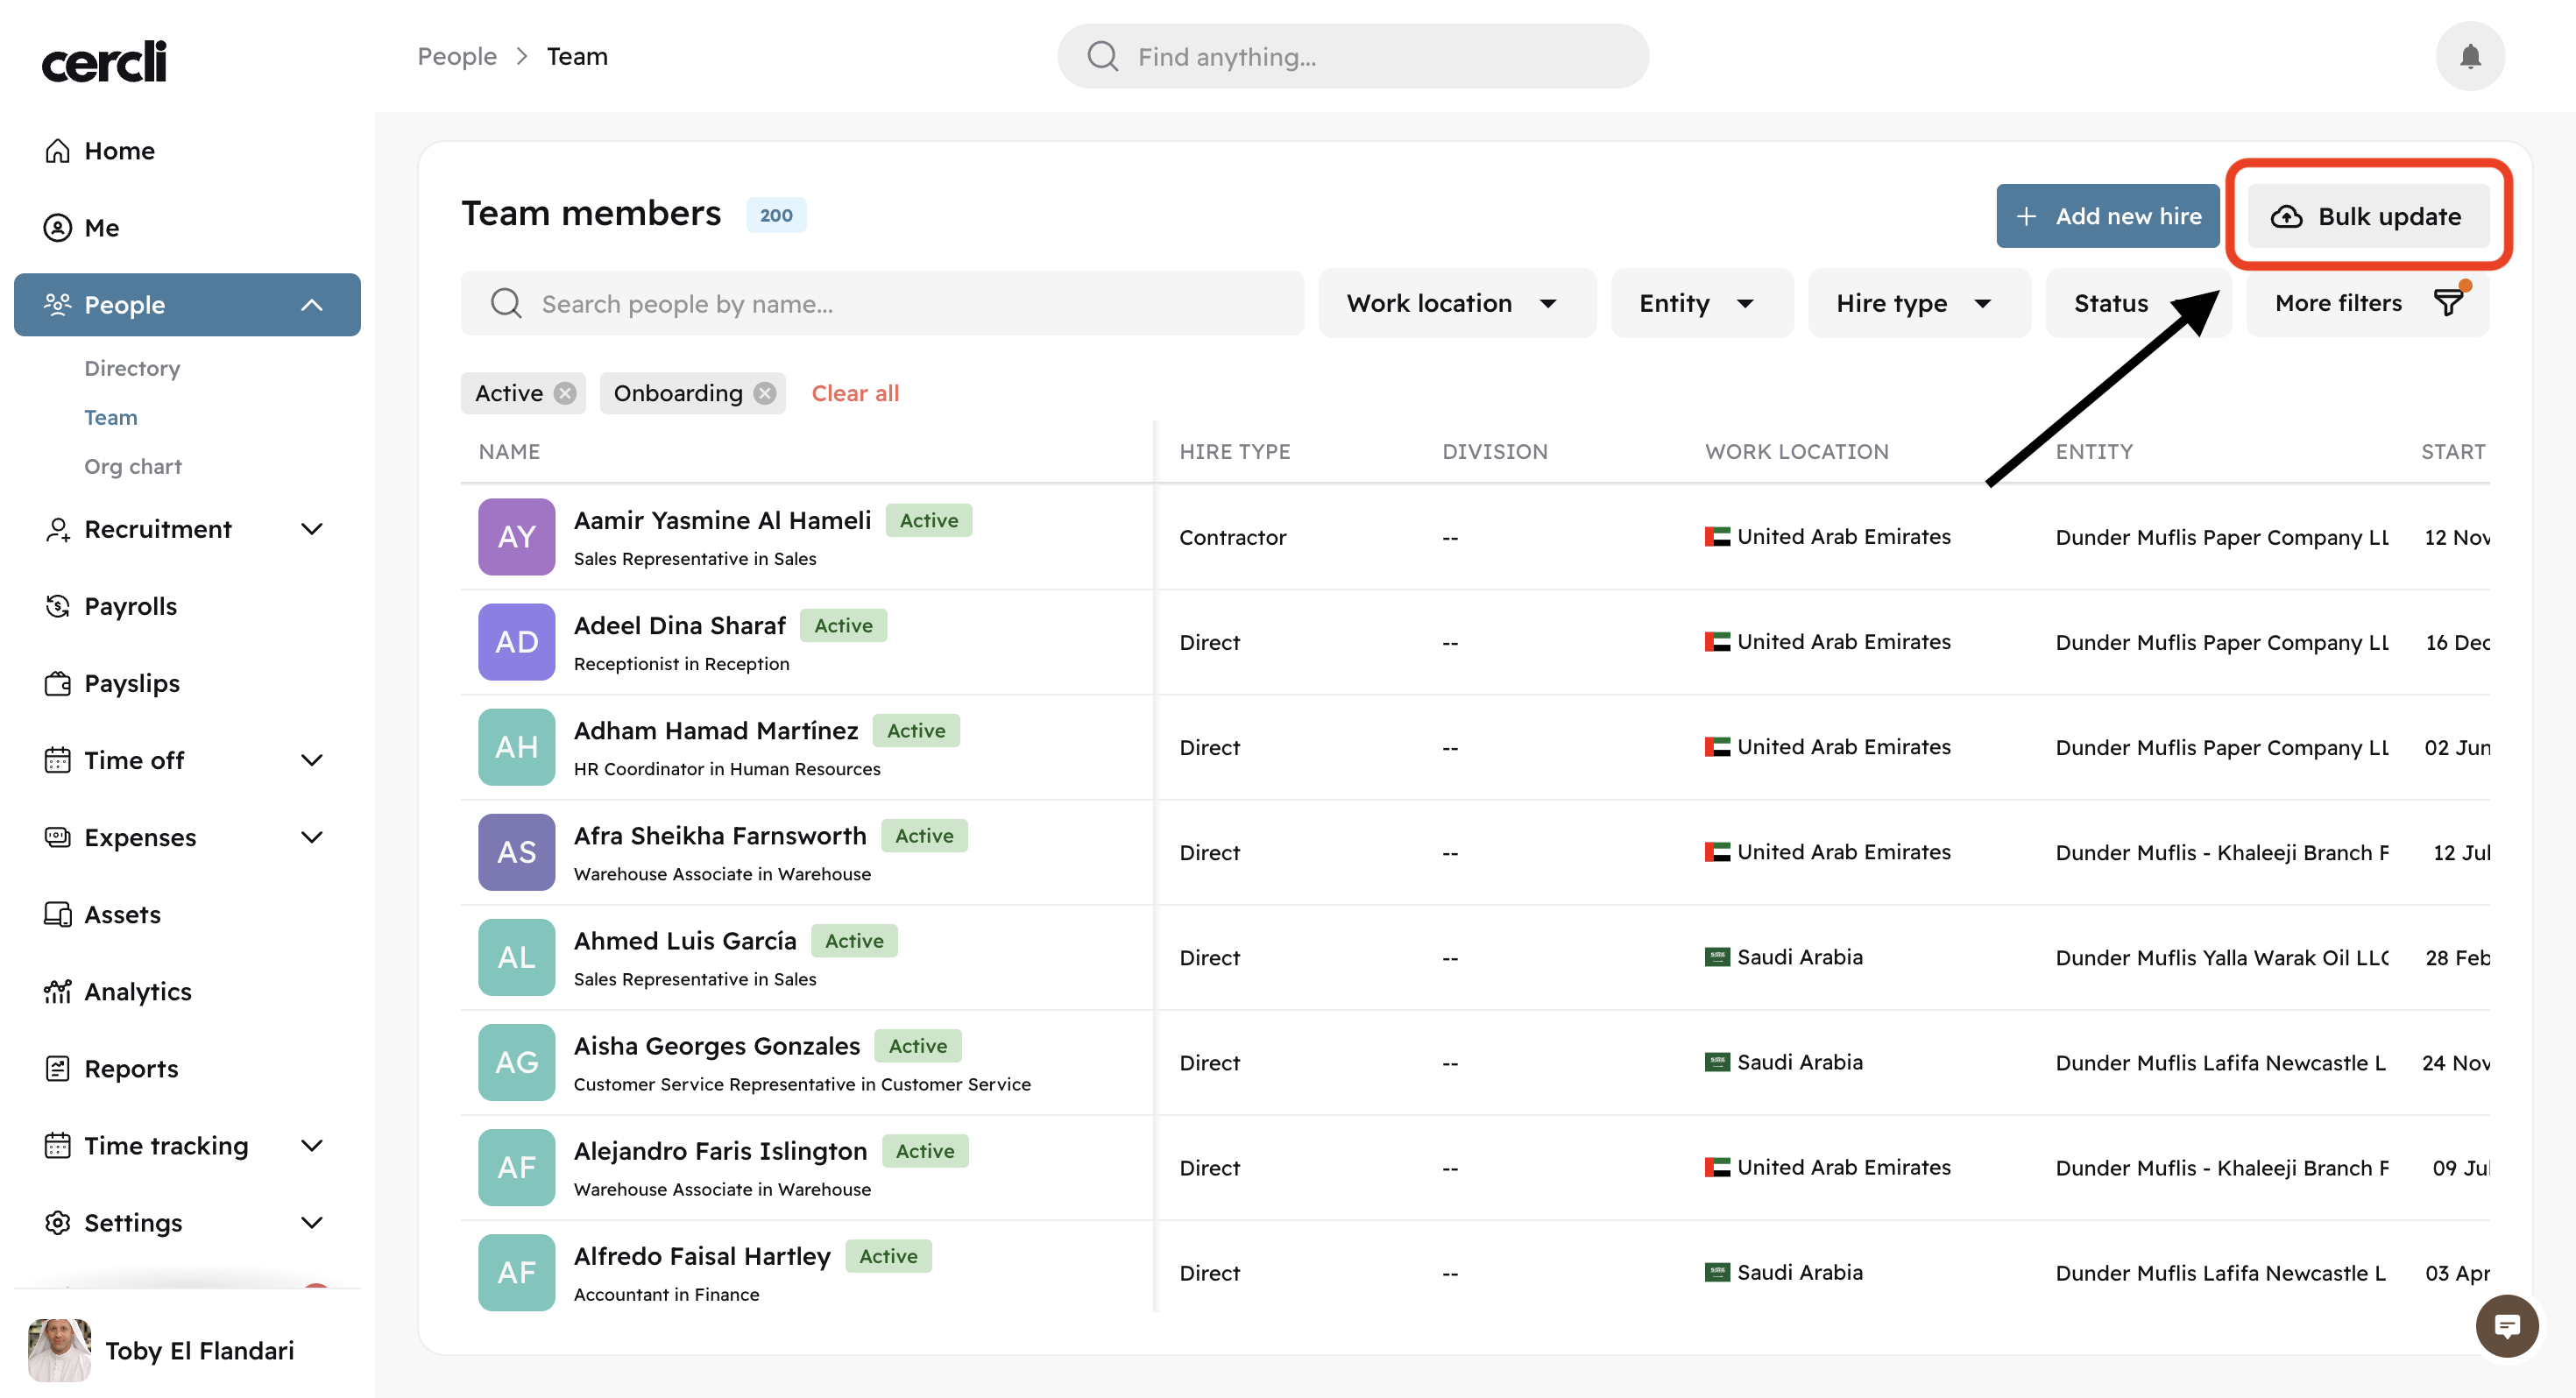This screenshot has height=1398, width=2576.
Task: Click the Add new hire button
Action: pos(2107,216)
